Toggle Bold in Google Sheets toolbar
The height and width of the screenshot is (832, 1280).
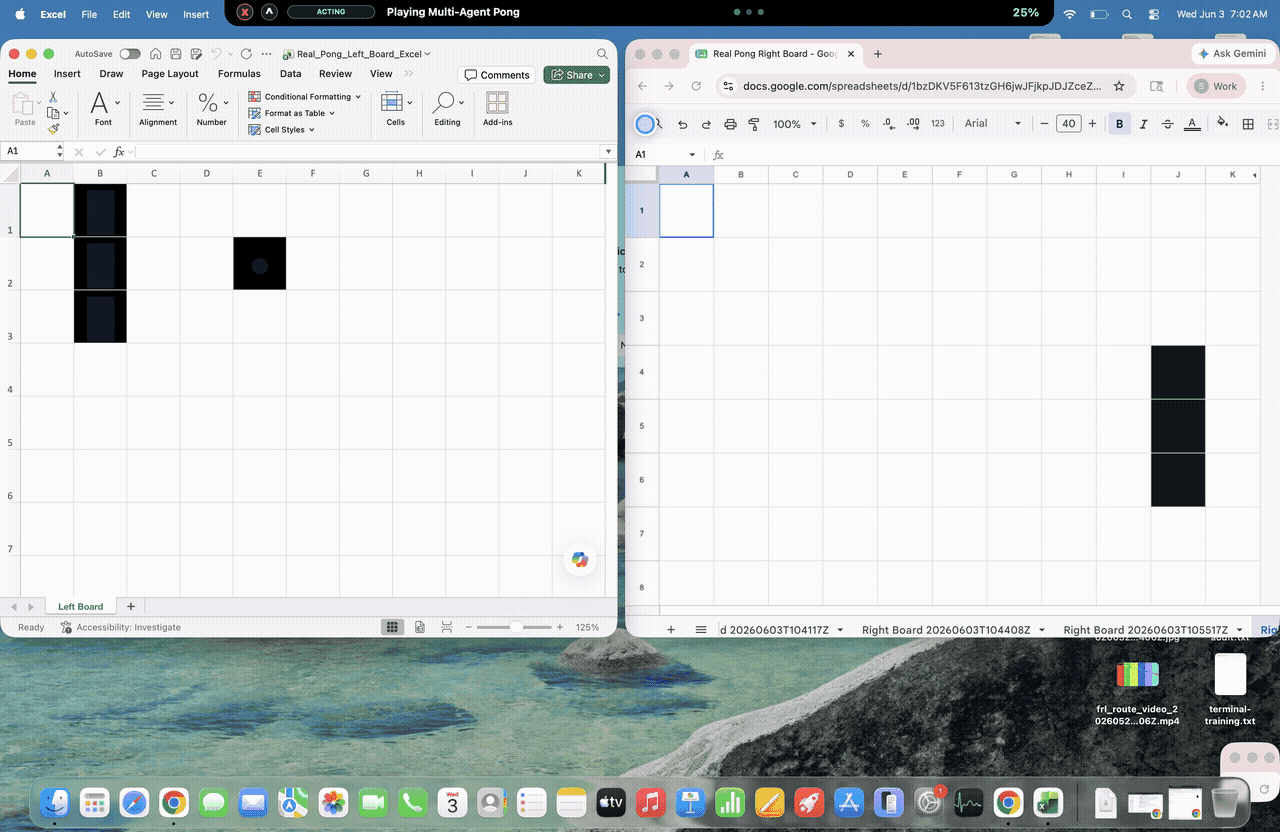1119,124
